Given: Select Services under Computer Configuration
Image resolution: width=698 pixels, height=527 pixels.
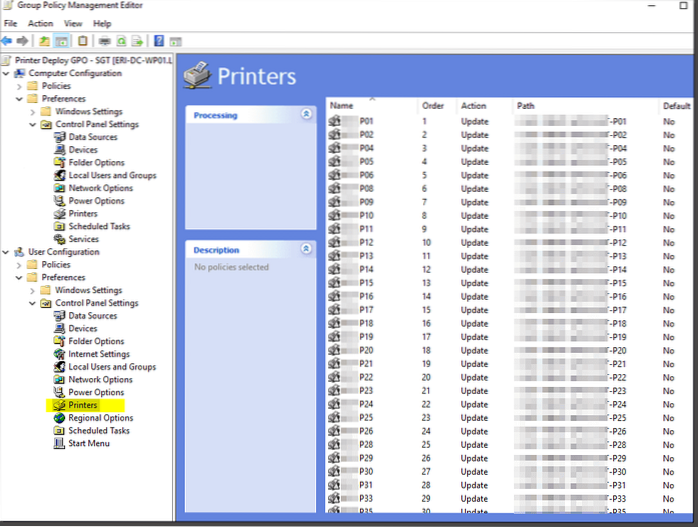Looking at the screenshot, I should pos(83,239).
